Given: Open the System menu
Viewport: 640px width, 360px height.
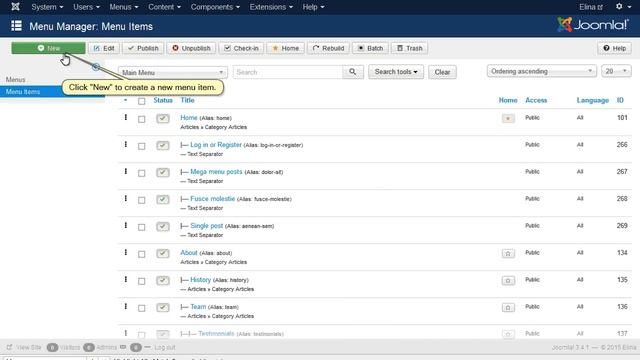Looking at the screenshot, I should (x=47, y=7).
